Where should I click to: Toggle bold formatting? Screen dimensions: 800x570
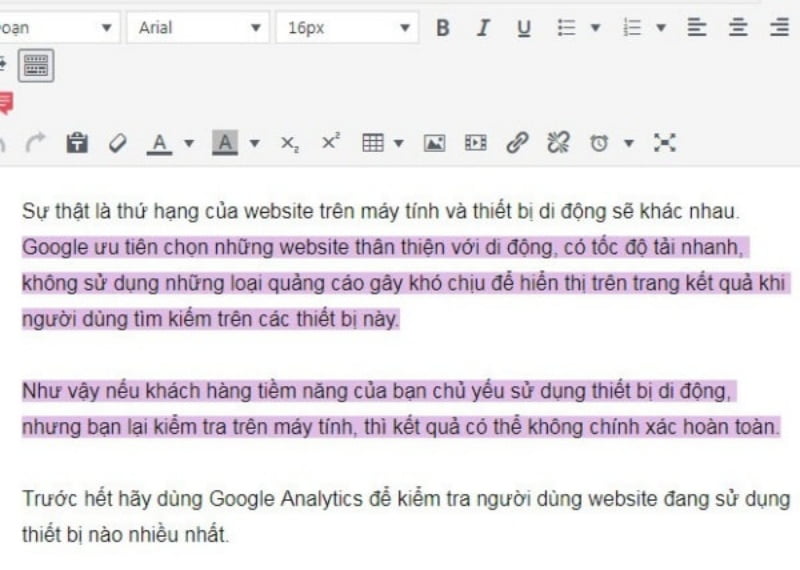[x=443, y=28]
